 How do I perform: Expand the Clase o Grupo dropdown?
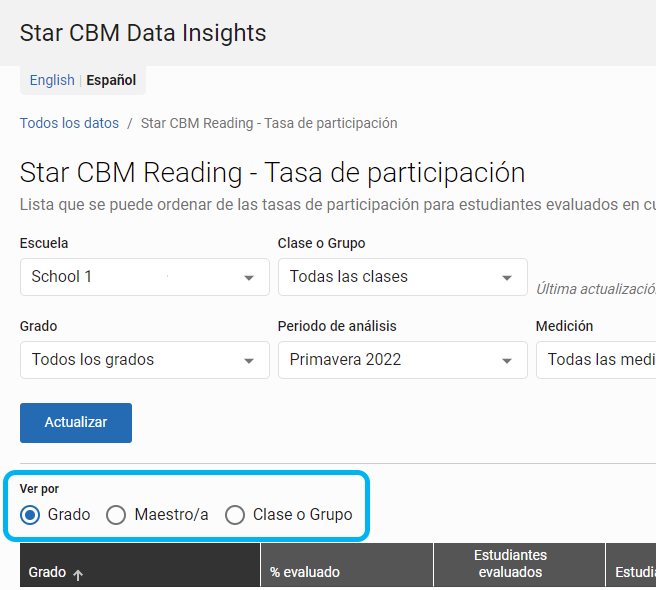click(402, 277)
